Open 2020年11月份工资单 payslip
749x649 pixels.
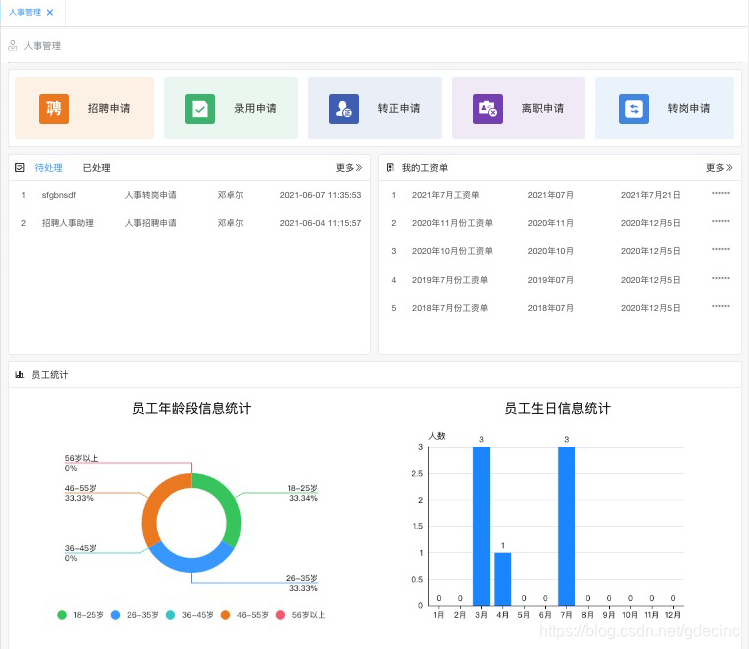click(452, 223)
